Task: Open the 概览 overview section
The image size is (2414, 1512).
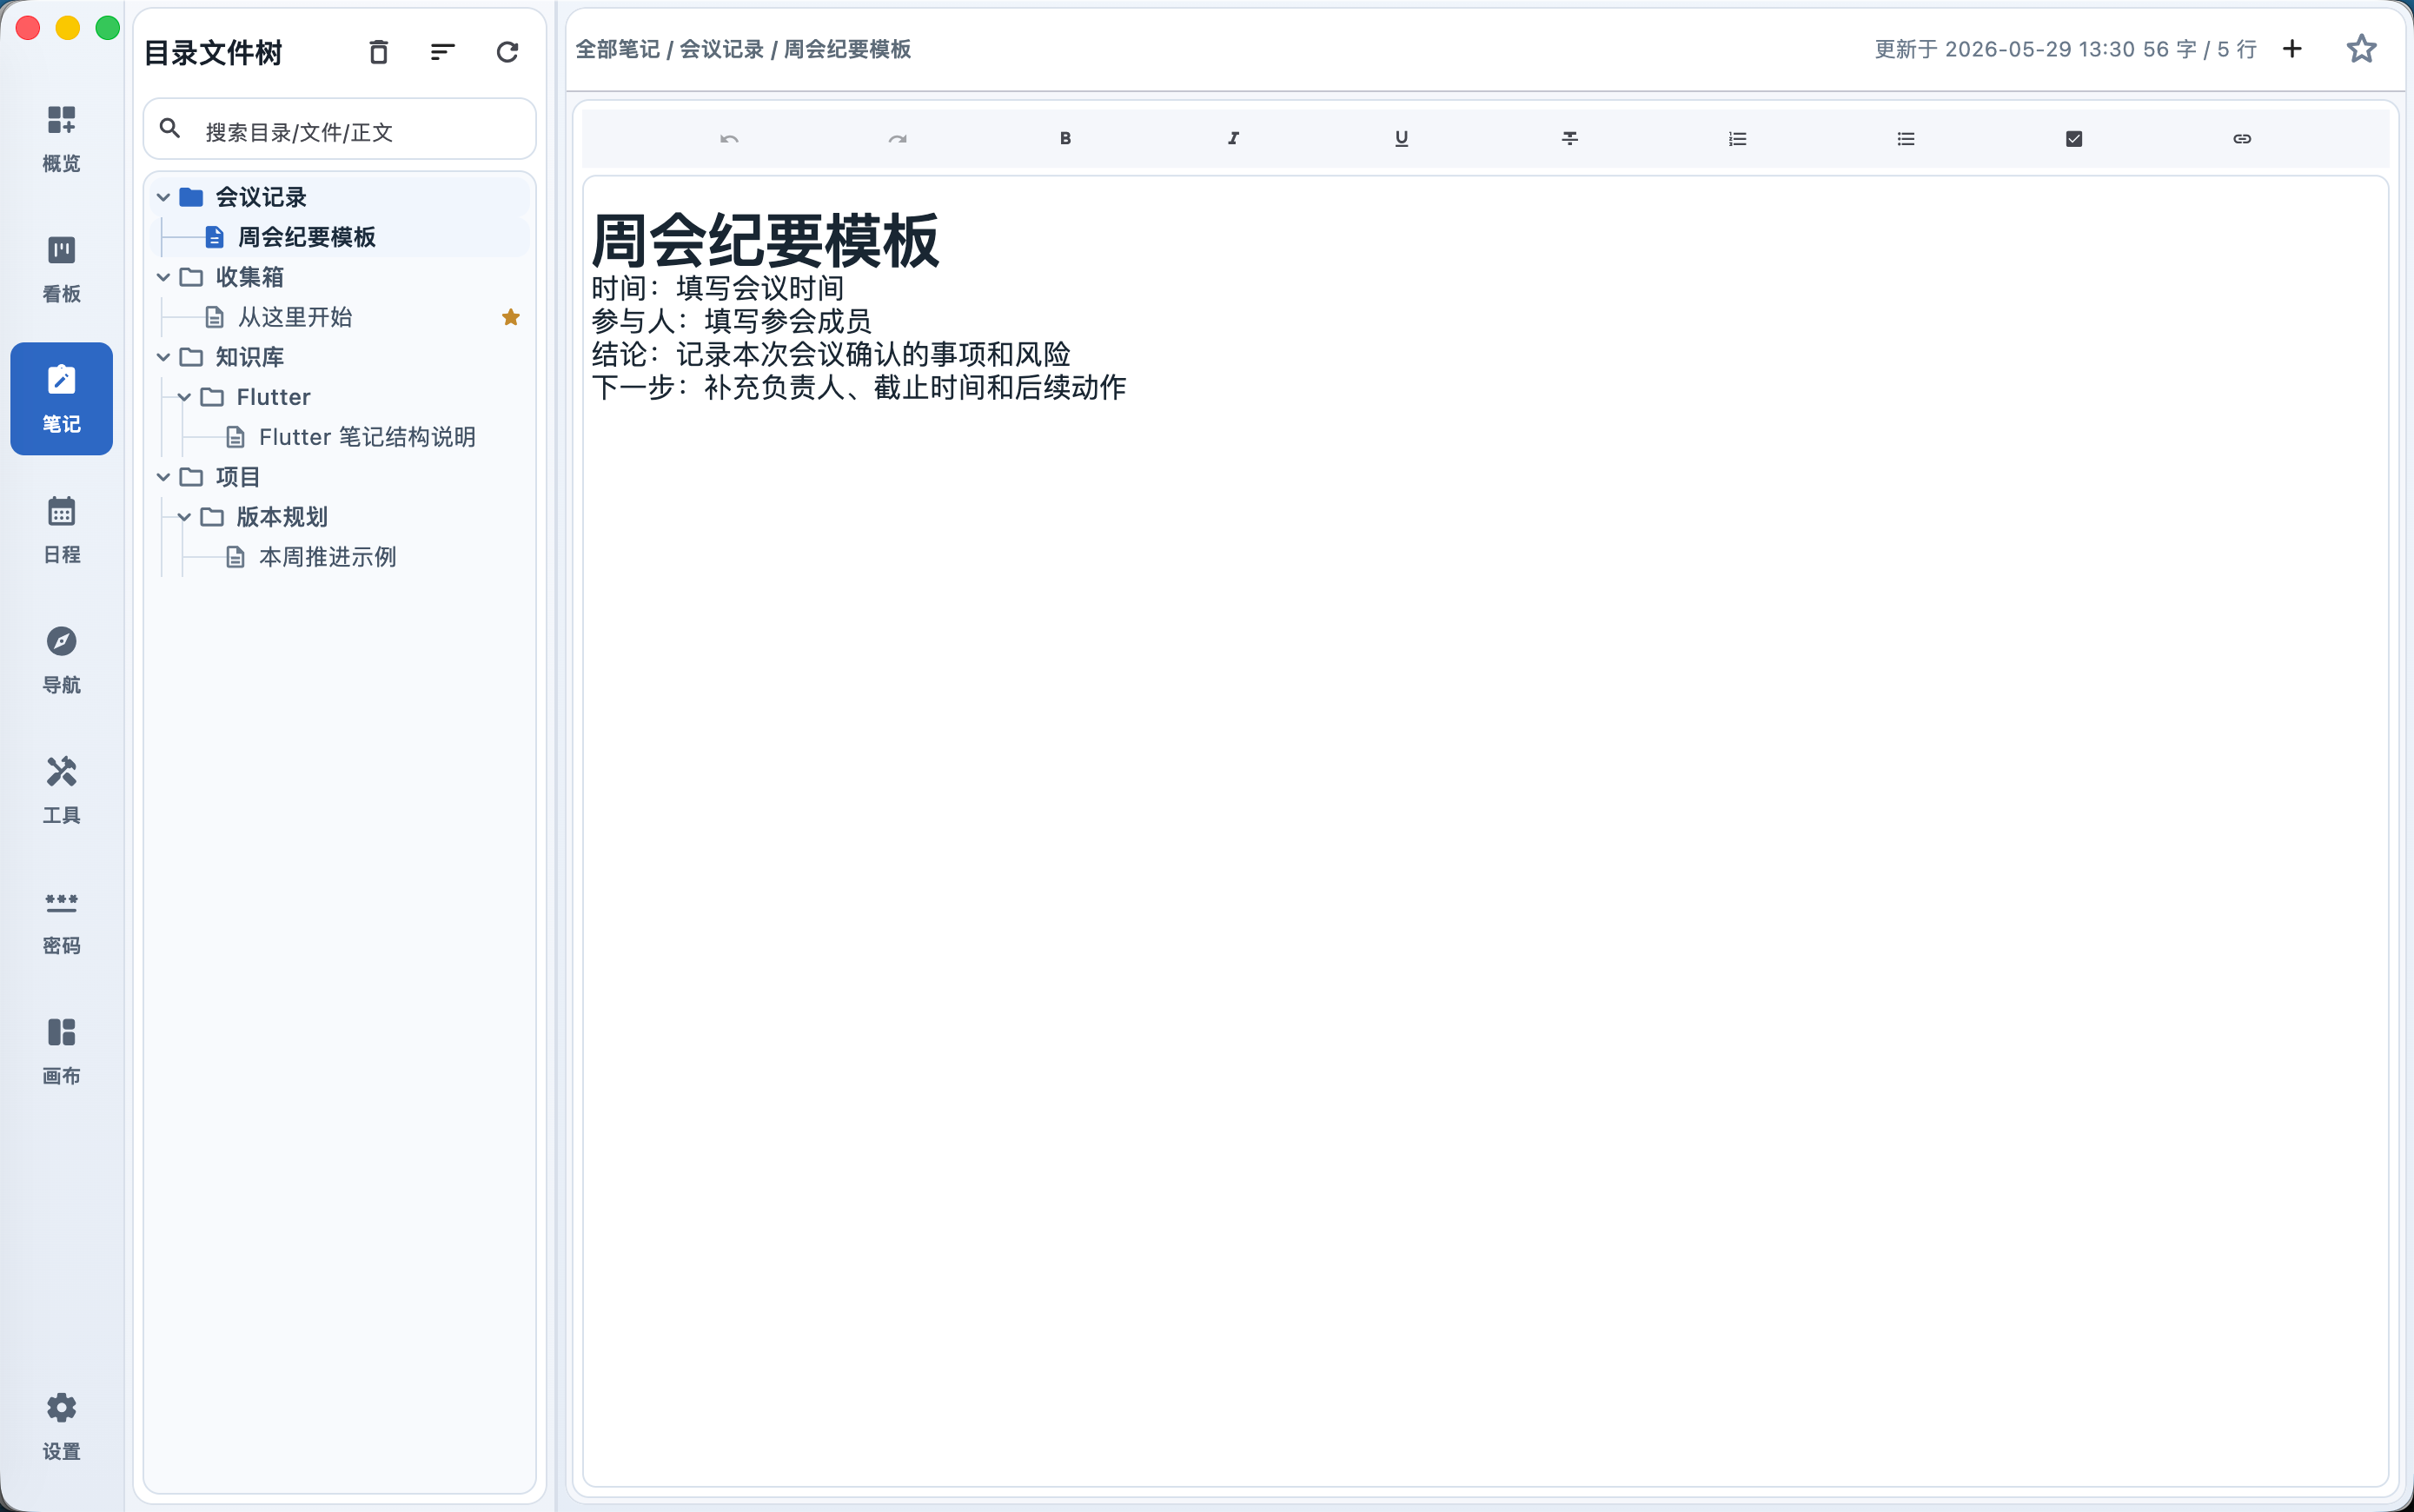Action: click(x=61, y=138)
